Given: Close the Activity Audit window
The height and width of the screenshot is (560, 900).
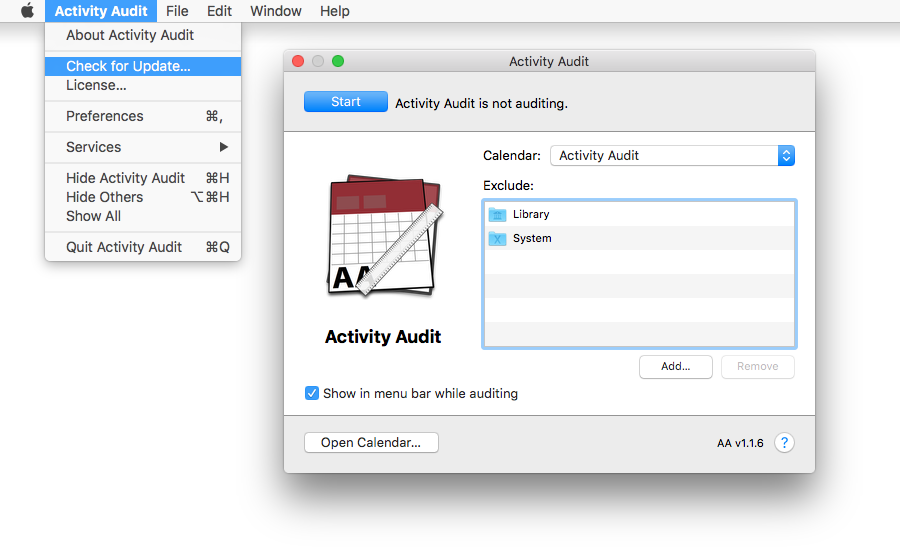Looking at the screenshot, I should 298,61.
